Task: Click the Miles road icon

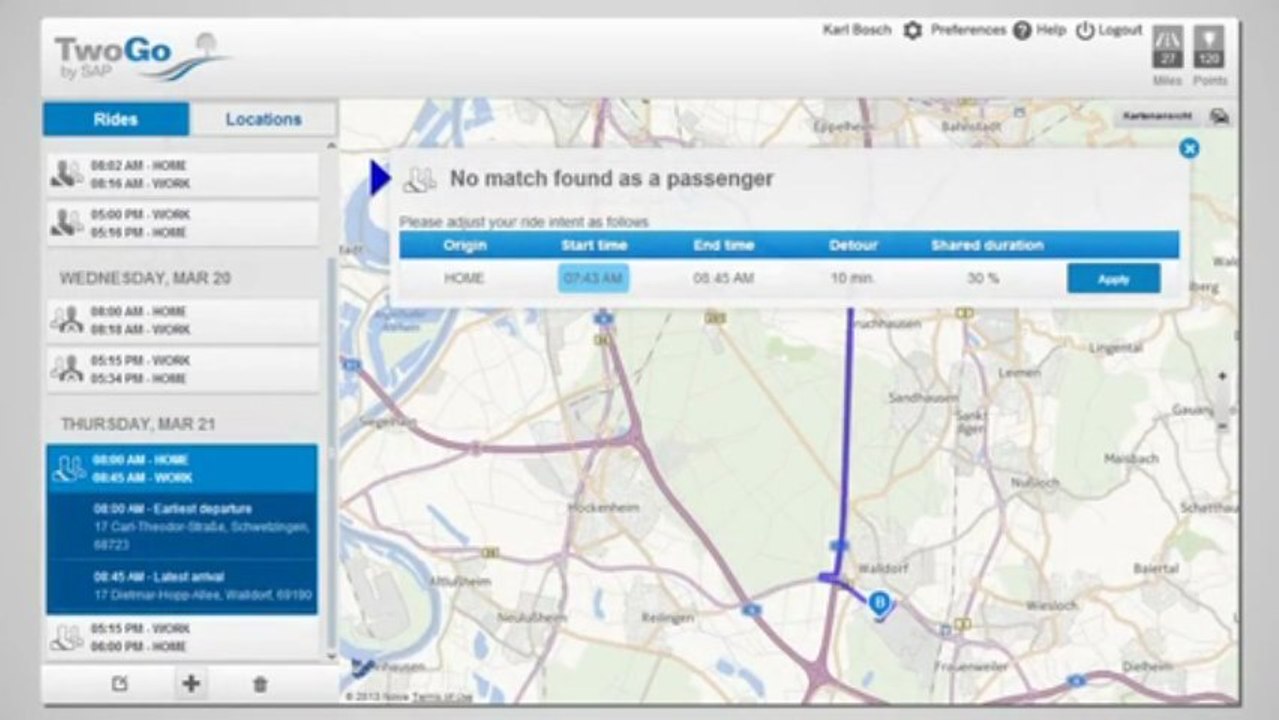Action: tap(1167, 39)
